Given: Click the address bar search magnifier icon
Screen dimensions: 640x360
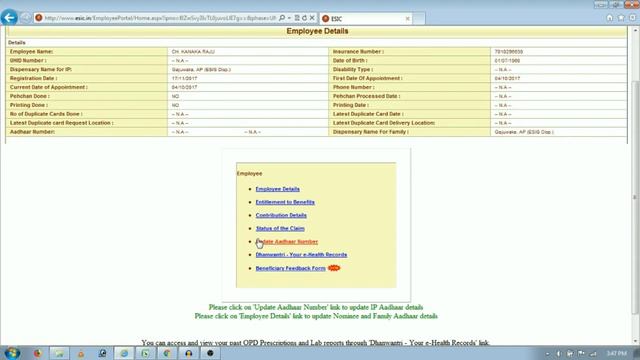Looking at the screenshot, I should click(x=282, y=18).
